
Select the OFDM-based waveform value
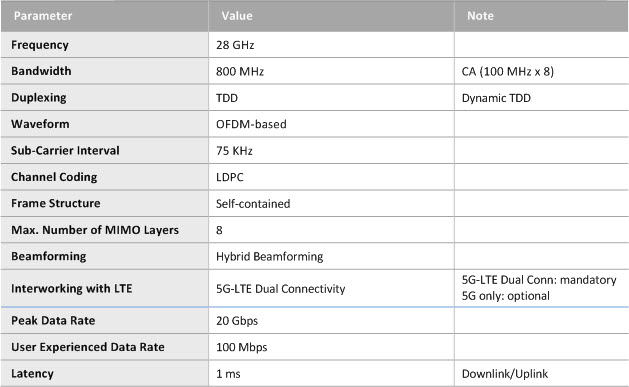(x=251, y=124)
